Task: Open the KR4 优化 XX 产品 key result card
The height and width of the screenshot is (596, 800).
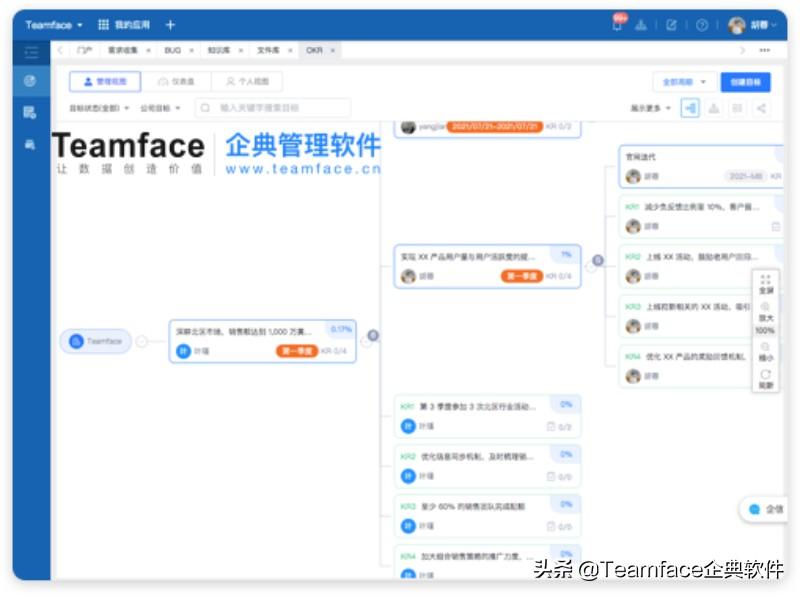Action: click(x=686, y=366)
